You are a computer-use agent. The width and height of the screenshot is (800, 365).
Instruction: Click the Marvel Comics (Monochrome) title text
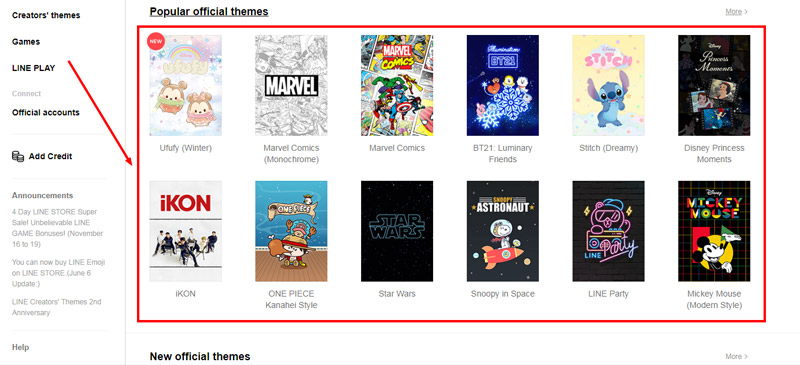(291, 154)
